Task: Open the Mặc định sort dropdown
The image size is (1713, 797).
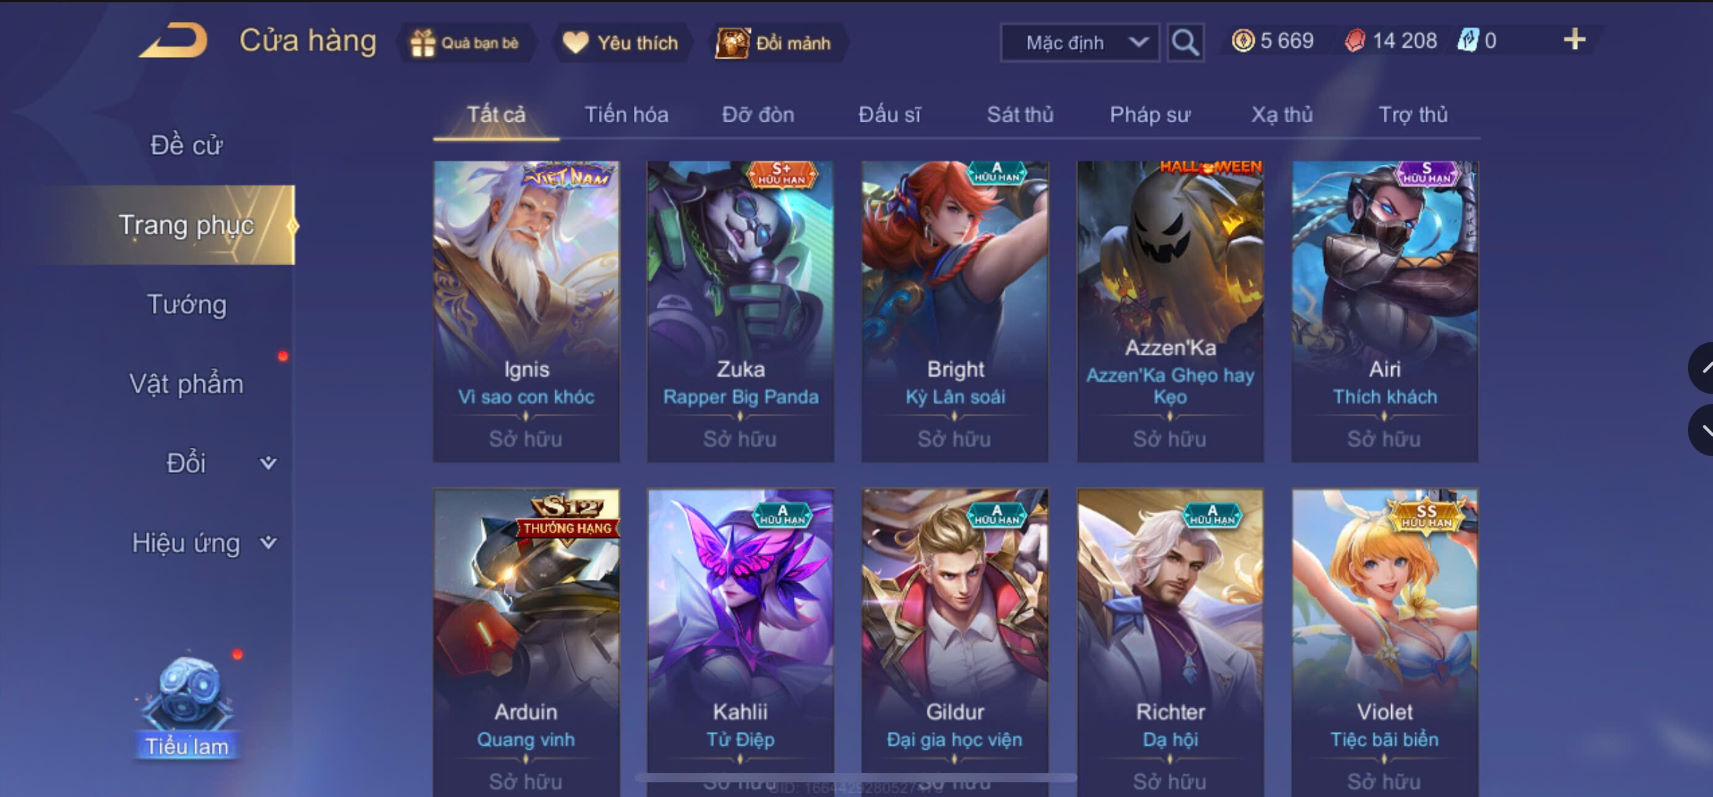Action: click(1080, 42)
